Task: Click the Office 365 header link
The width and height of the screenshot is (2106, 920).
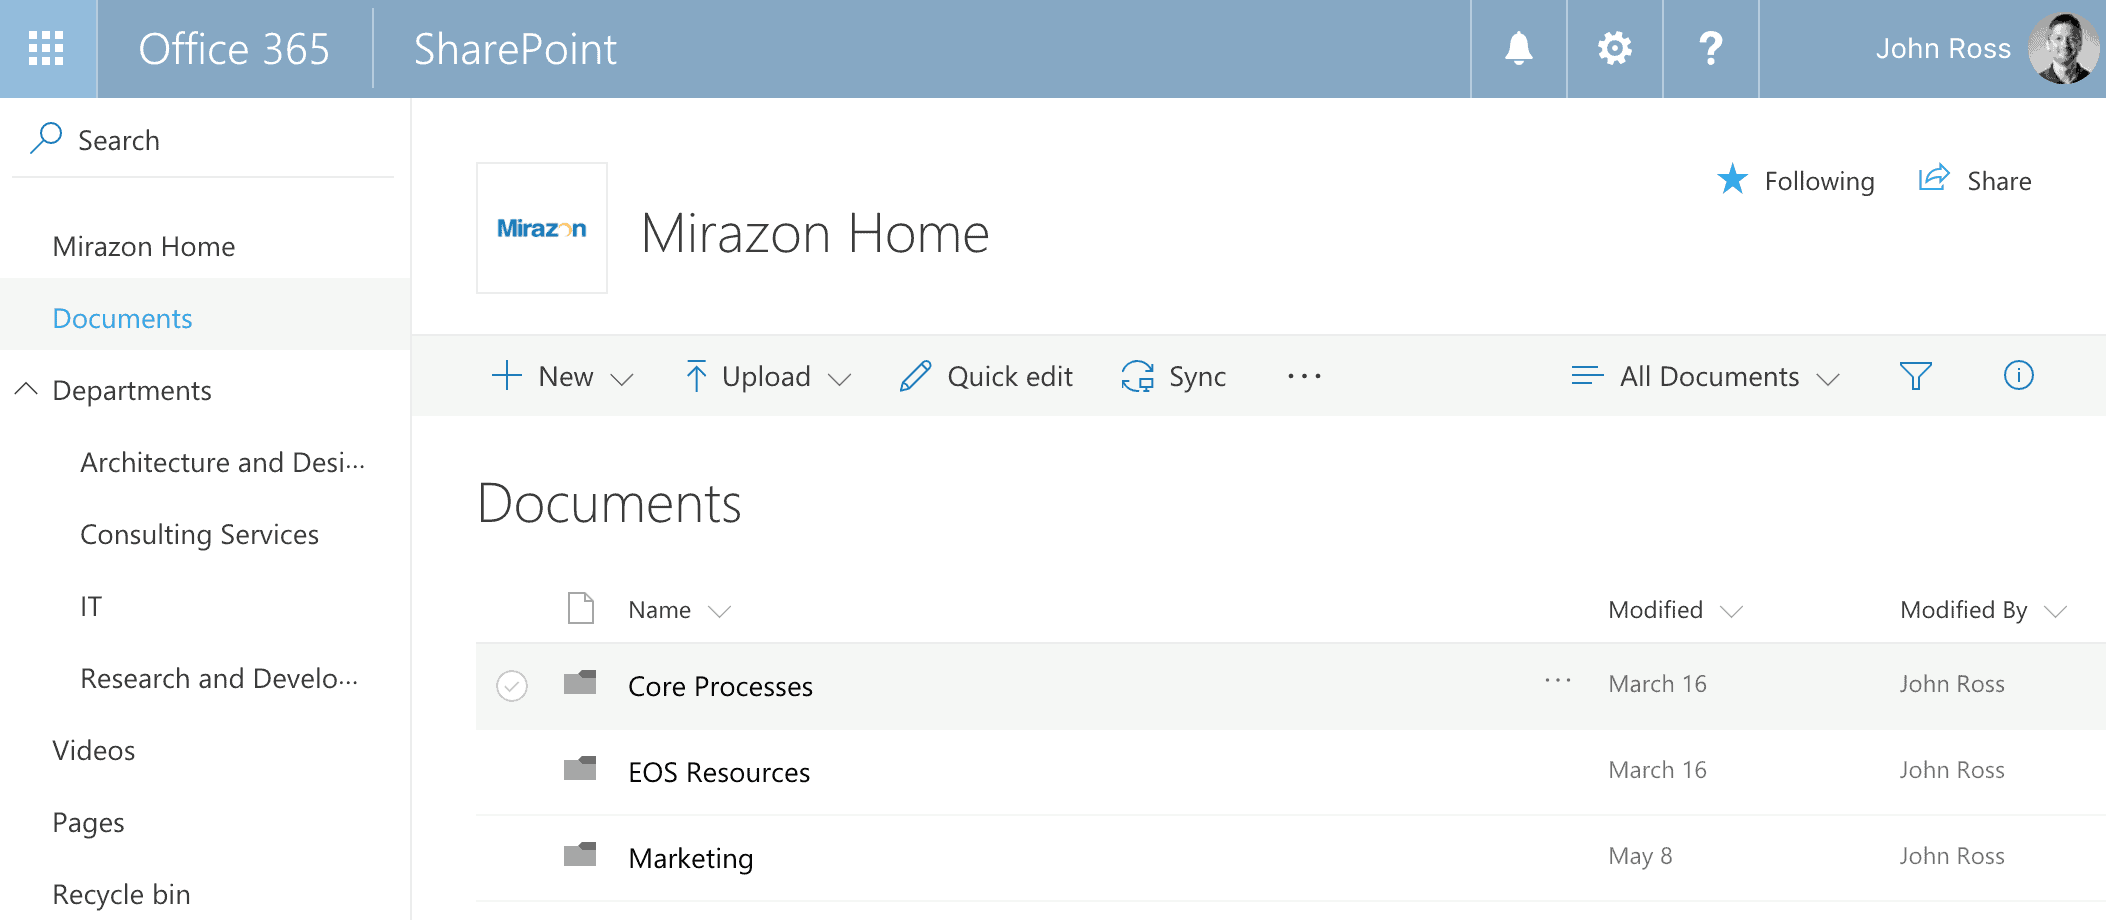Action: click(234, 49)
